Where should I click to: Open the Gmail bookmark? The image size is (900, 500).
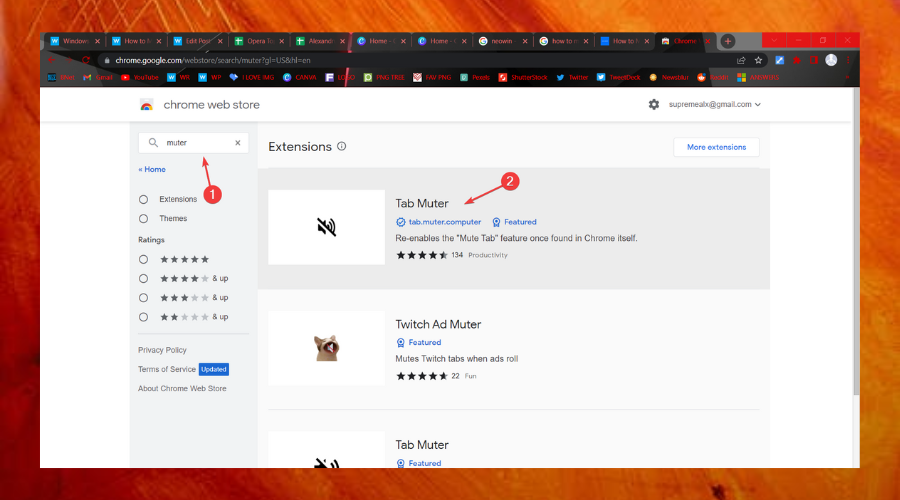coord(98,77)
